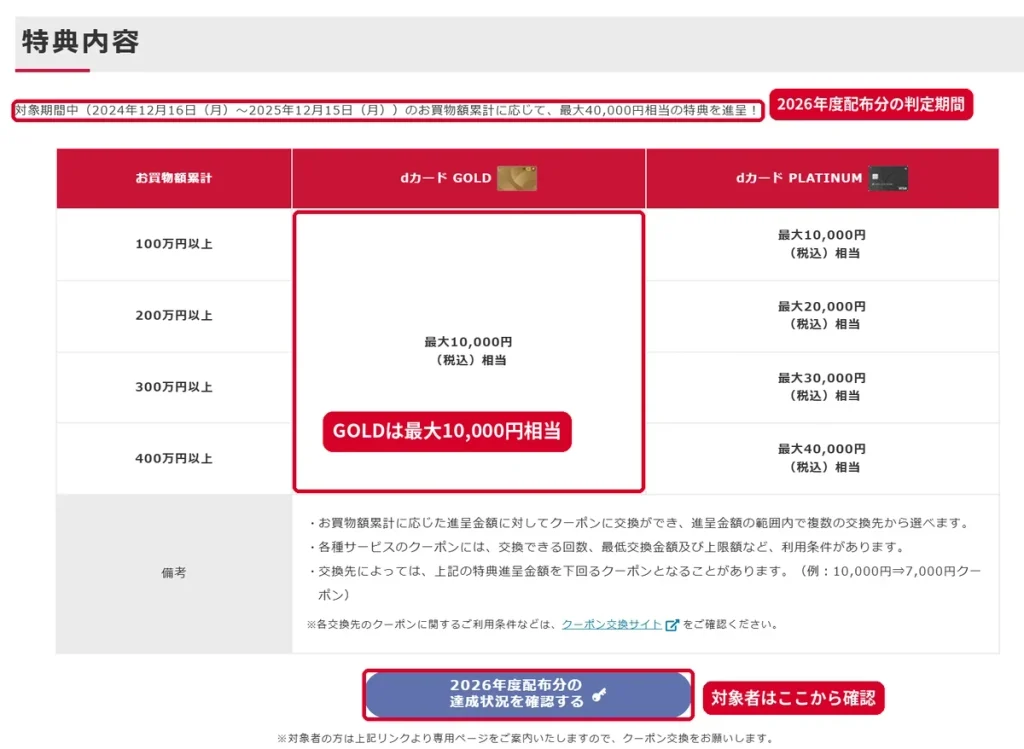
Task: Click the 対象期間中(2024年12月16日 sentence
Action: coord(387,110)
